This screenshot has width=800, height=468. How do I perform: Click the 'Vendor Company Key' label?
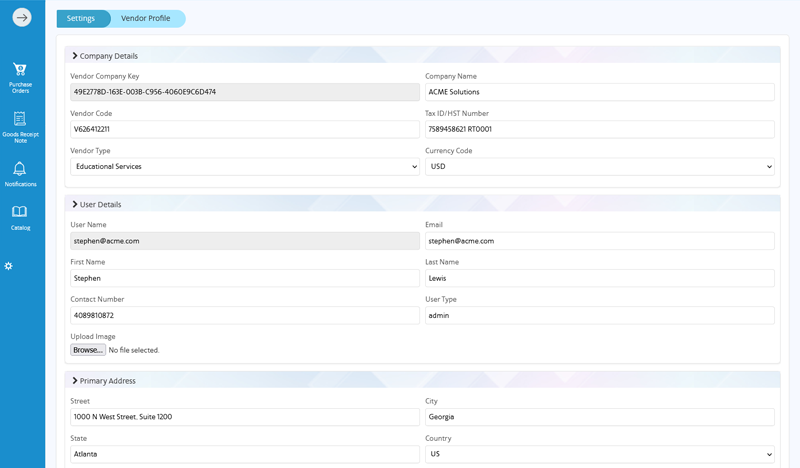pyautogui.click(x=105, y=76)
